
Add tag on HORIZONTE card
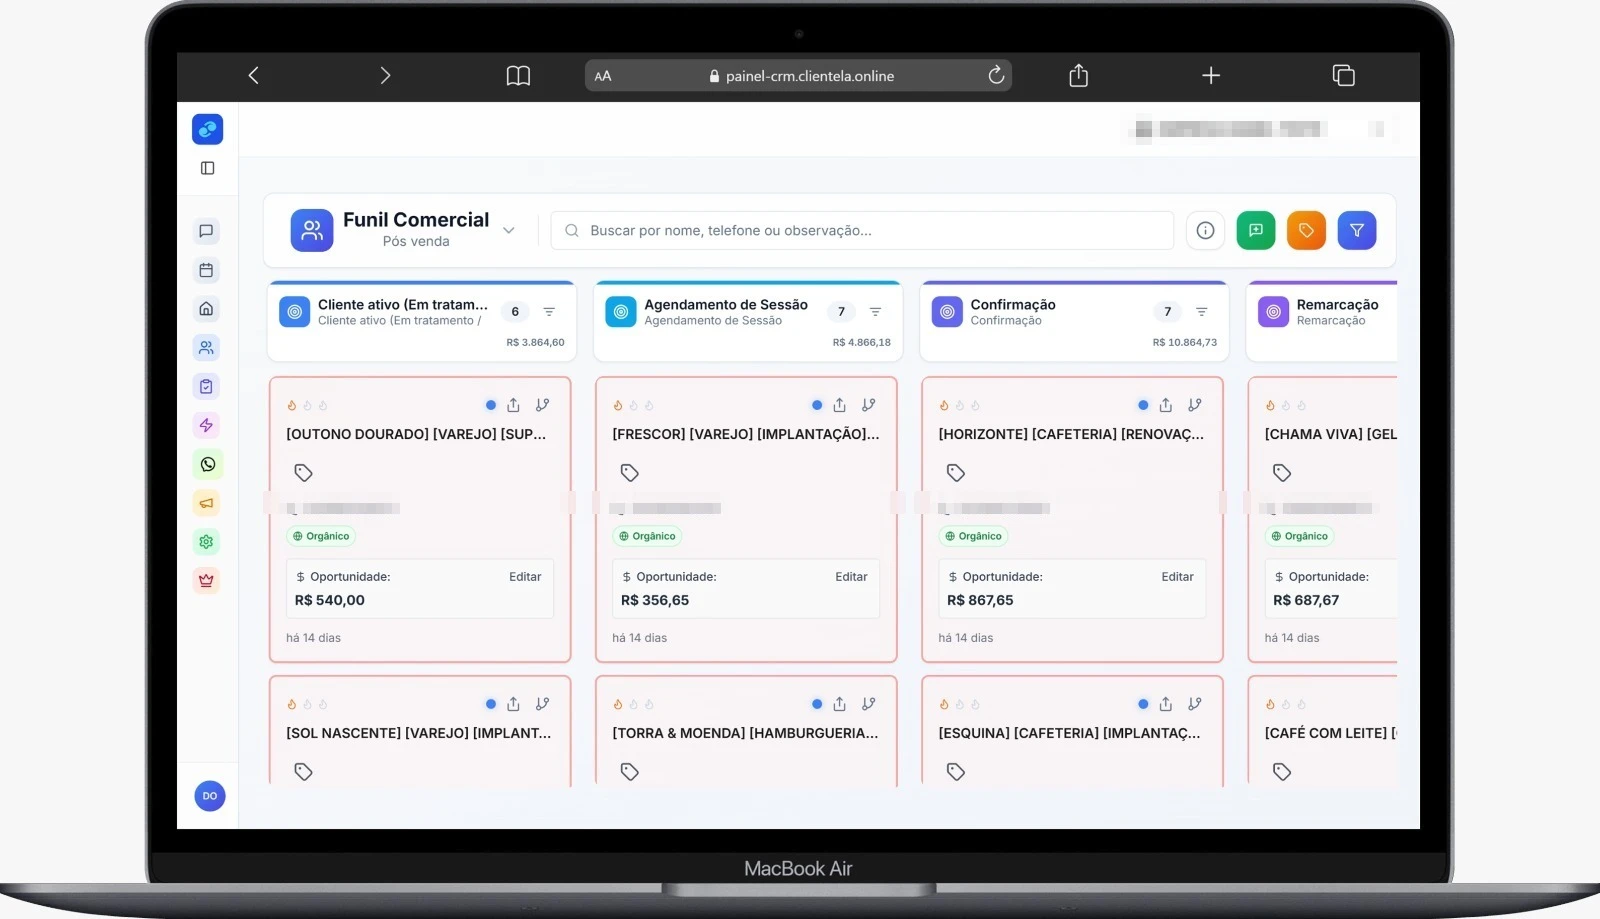click(x=955, y=472)
